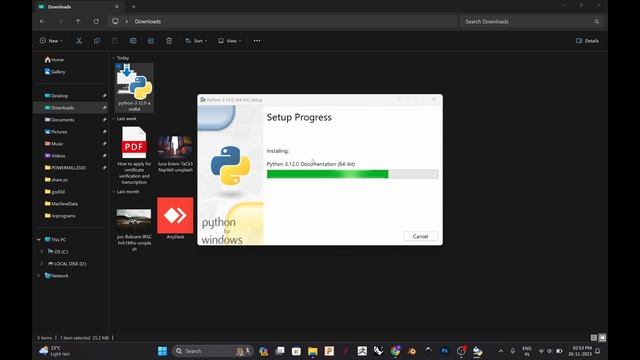The width and height of the screenshot is (640, 360).
Task: Switch to details list view icon
Action: pos(594,338)
